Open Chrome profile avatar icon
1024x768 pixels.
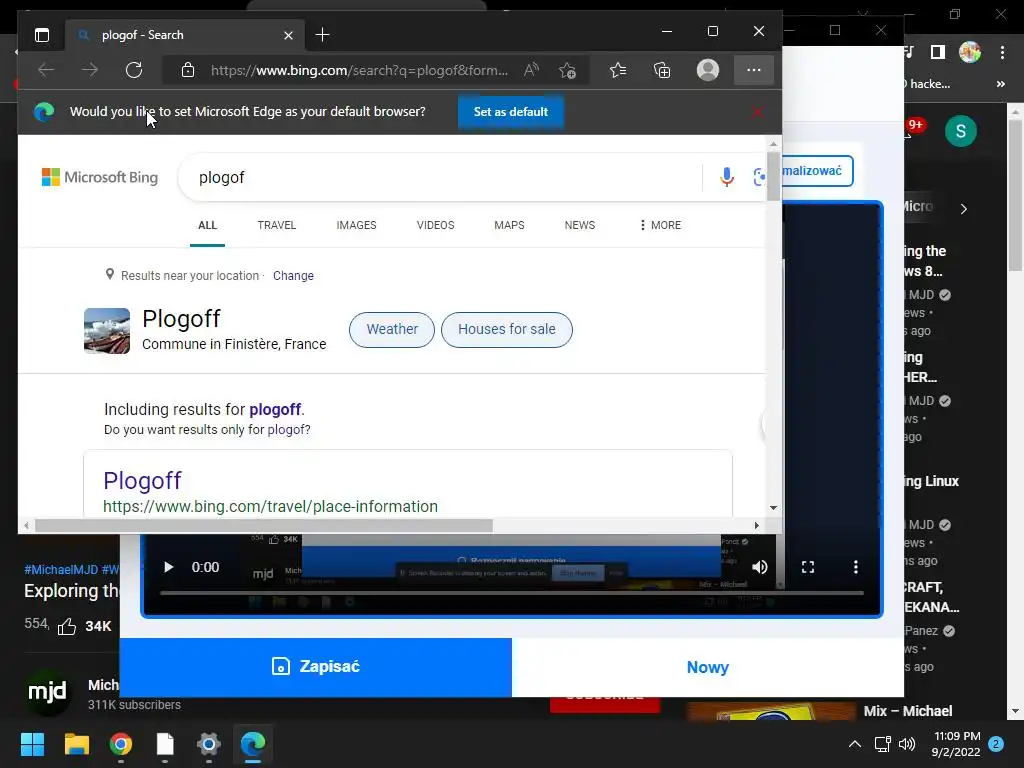970,52
